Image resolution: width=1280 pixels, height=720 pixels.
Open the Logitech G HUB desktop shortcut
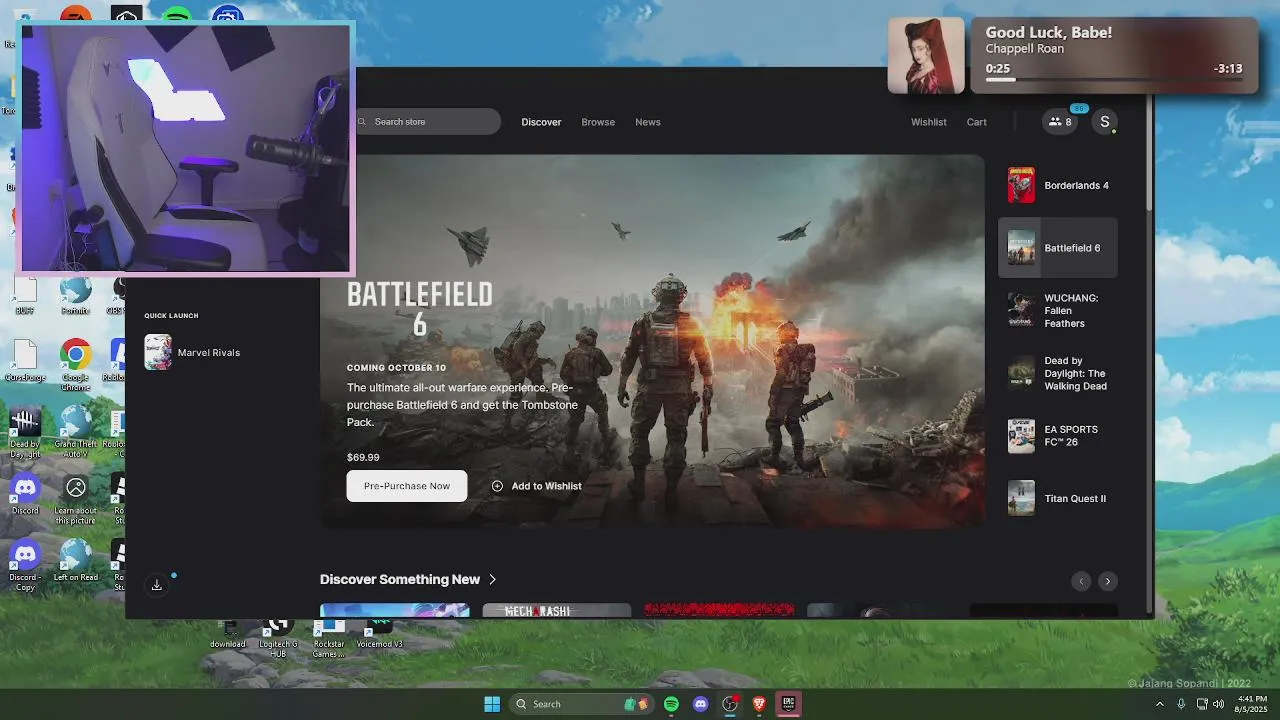point(278,638)
